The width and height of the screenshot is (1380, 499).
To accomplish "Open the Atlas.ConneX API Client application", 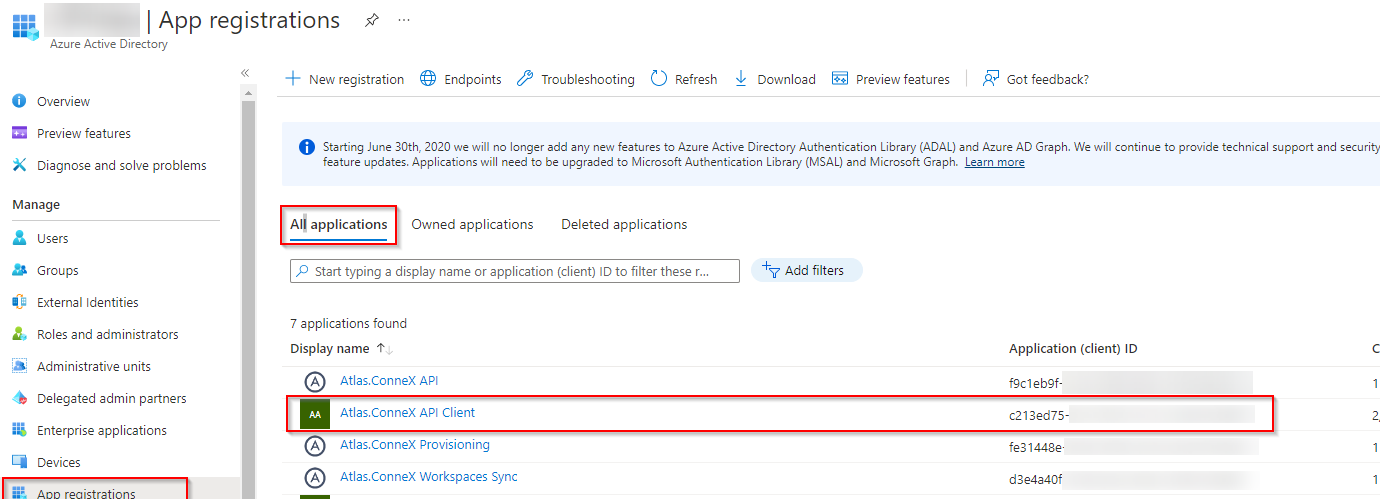I will 408,413.
